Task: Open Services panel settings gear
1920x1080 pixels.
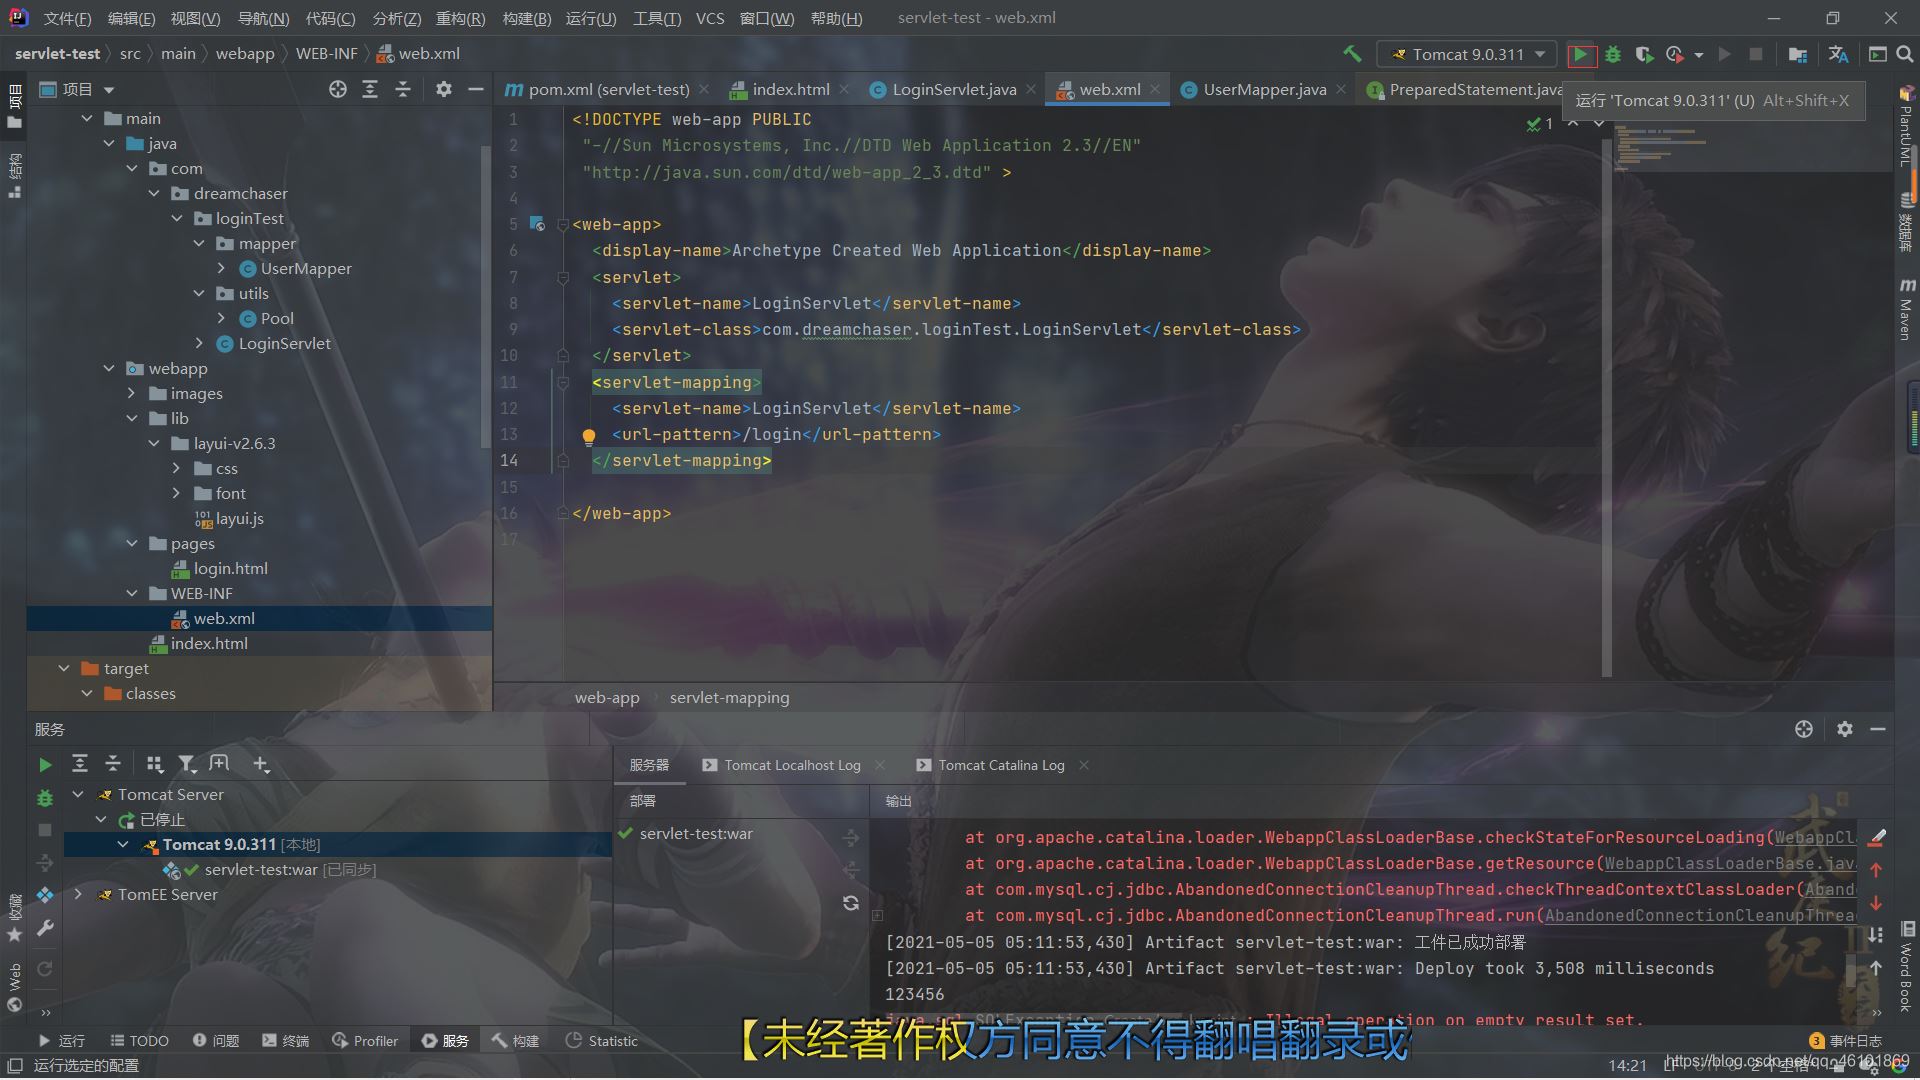Action: pyautogui.click(x=1845, y=729)
